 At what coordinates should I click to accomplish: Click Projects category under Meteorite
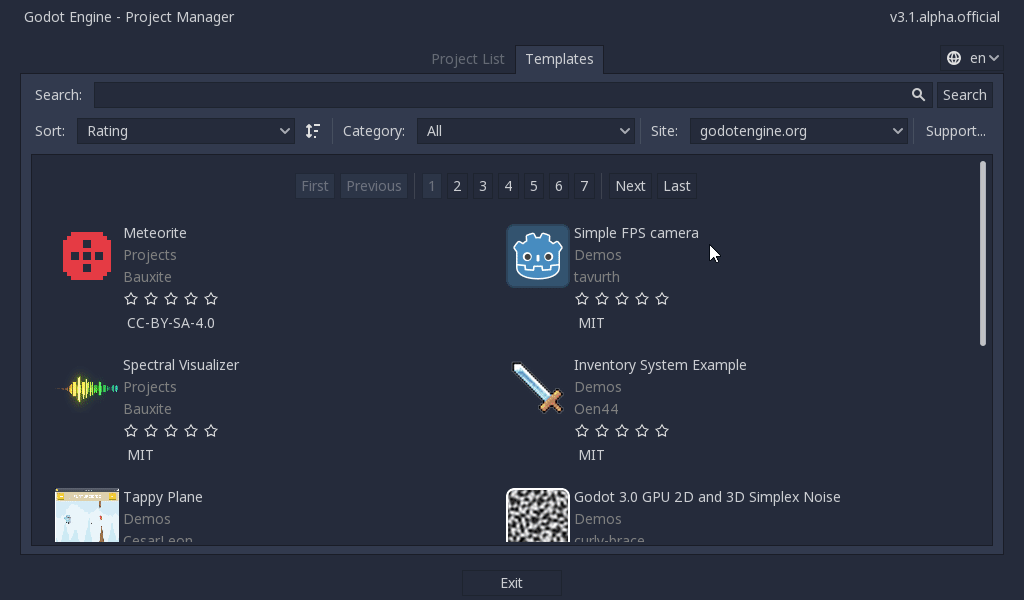click(150, 255)
